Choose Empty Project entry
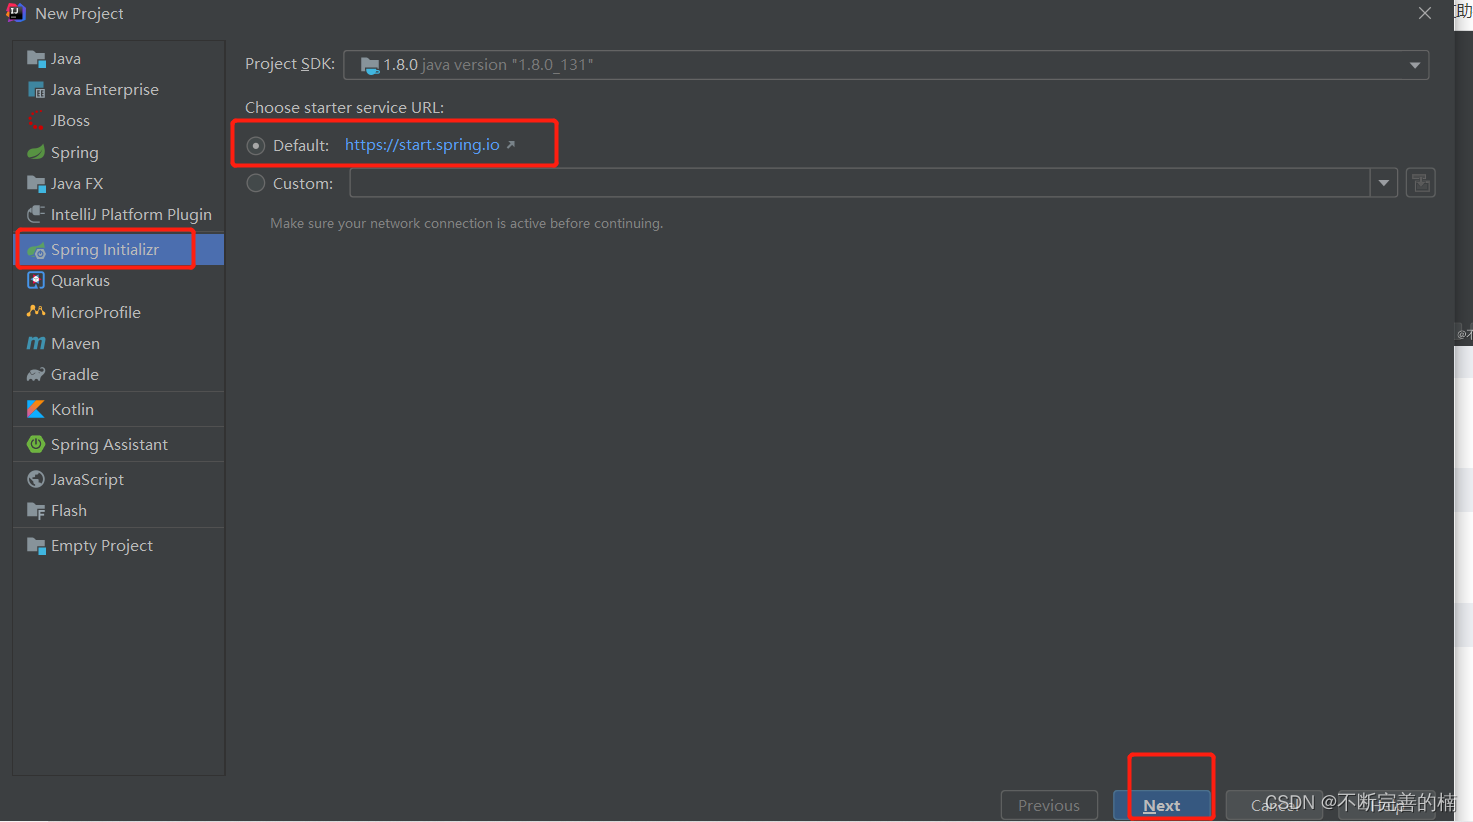This screenshot has height=822, width=1473. [x=119, y=546]
